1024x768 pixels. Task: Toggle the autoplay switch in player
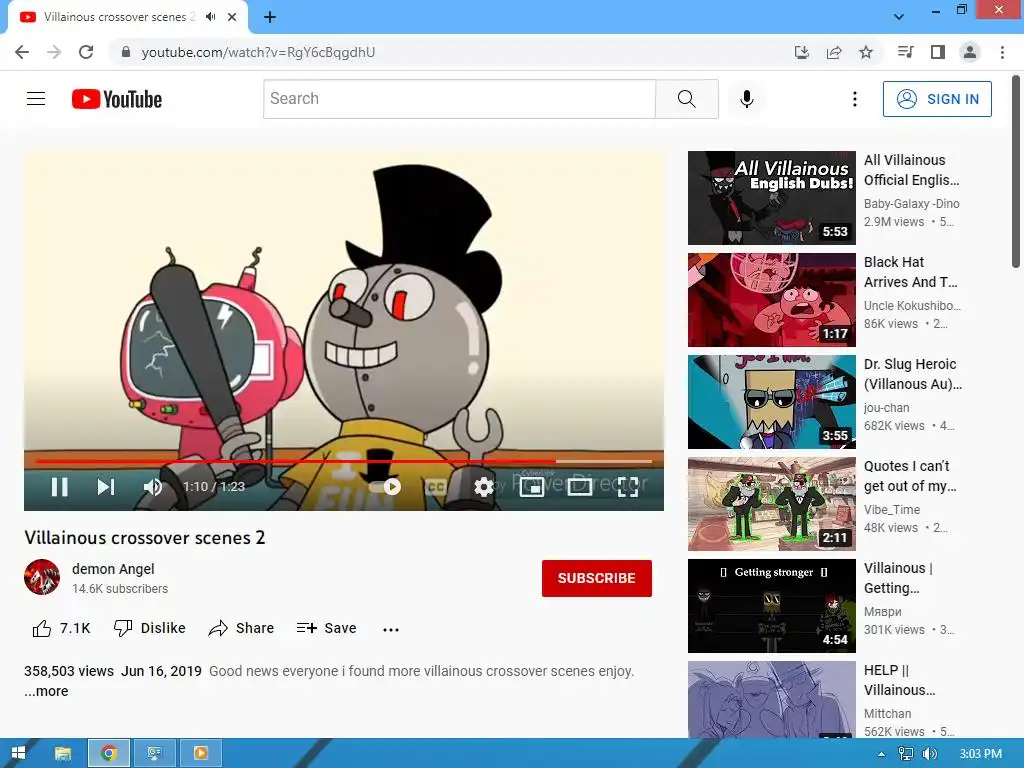pos(385,487)
